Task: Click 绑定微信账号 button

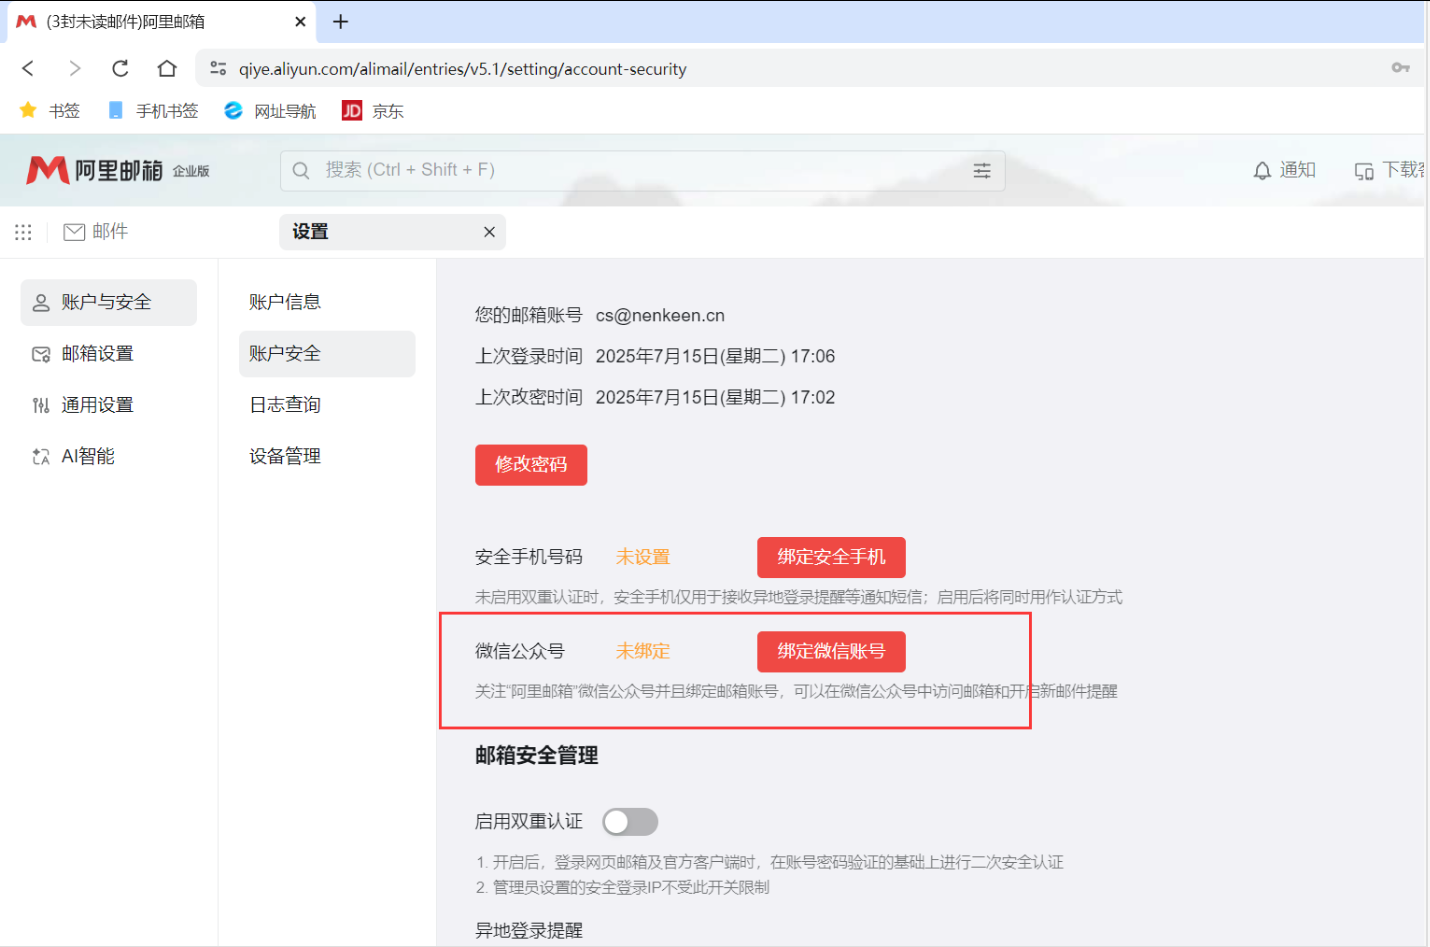Action: pyautogui.click(x=831, y=651)
